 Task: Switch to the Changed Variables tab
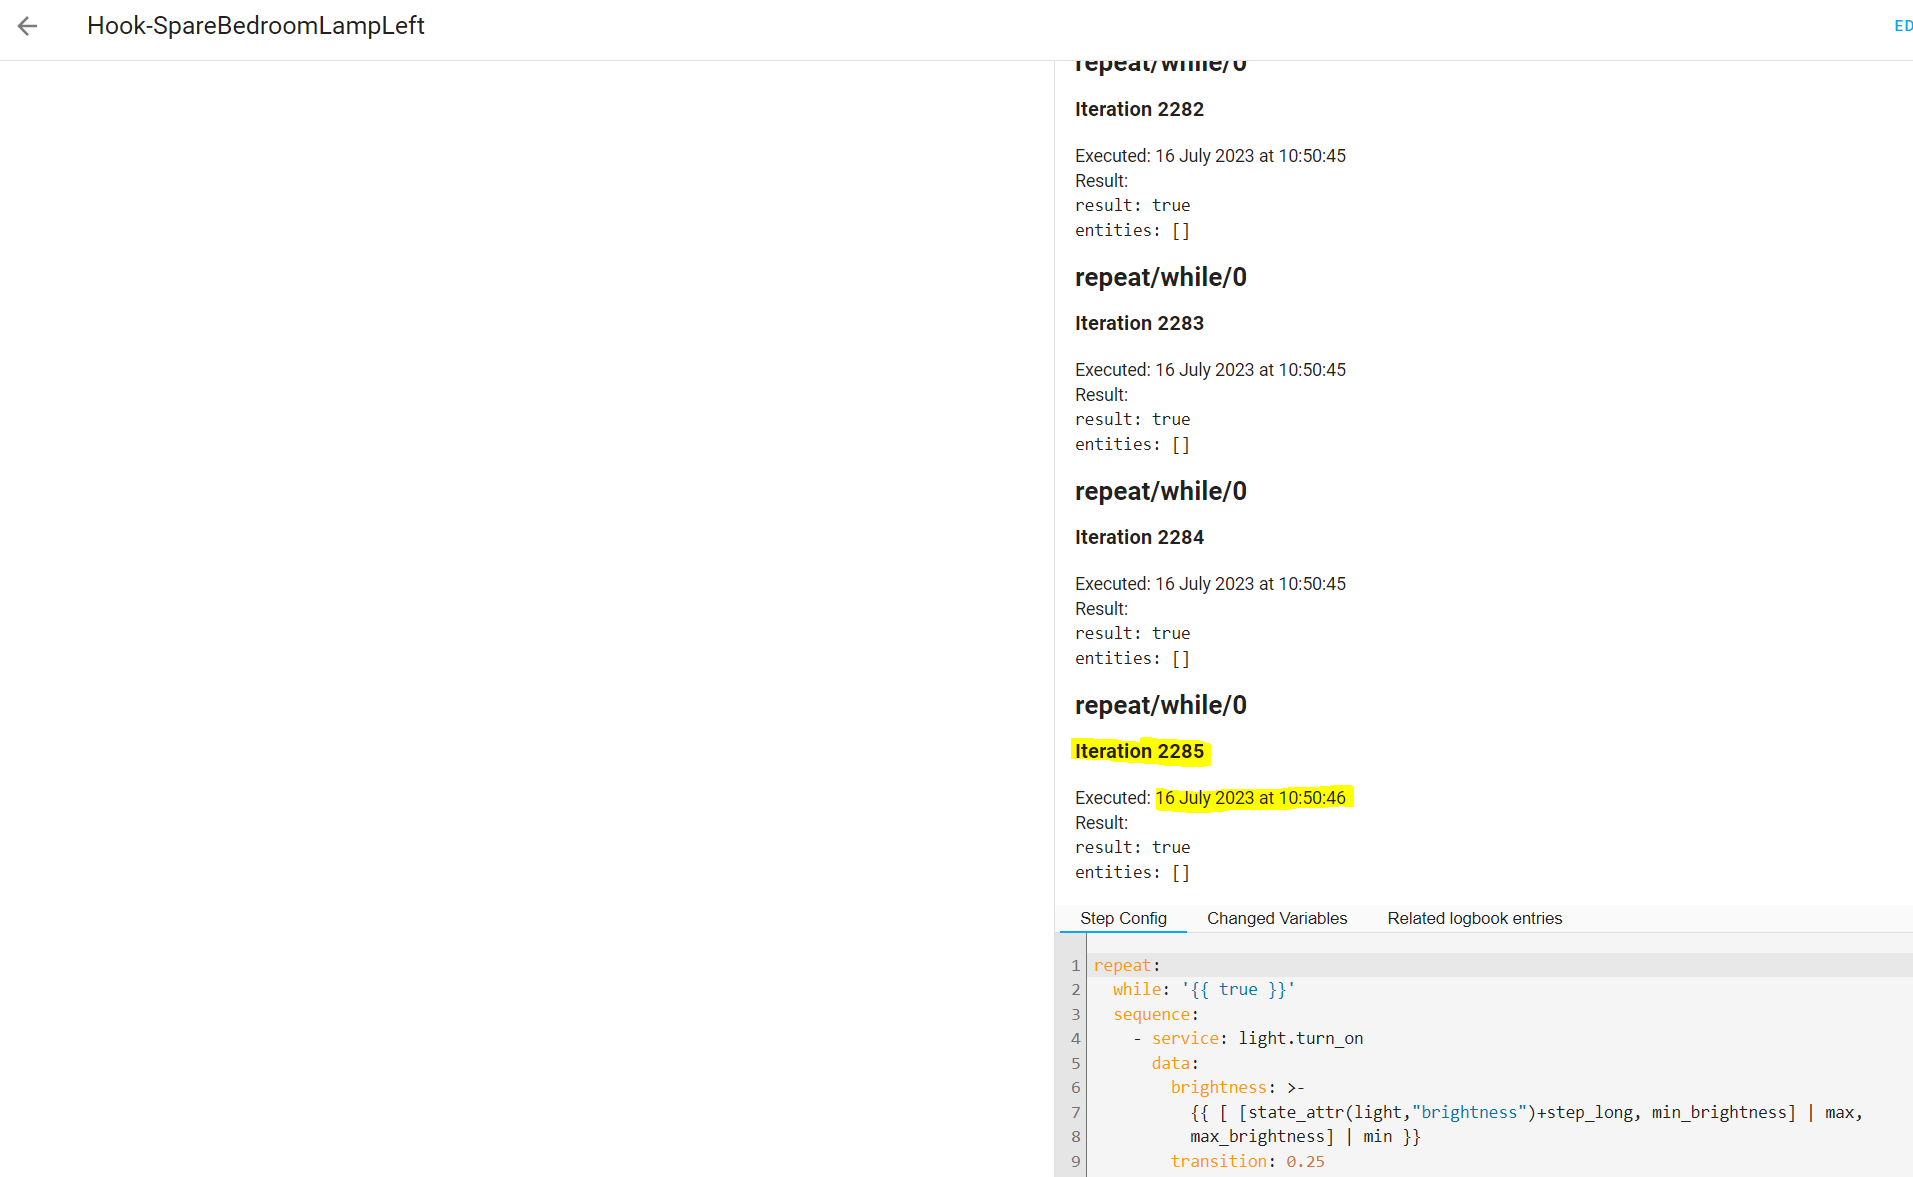point(1276,918)
